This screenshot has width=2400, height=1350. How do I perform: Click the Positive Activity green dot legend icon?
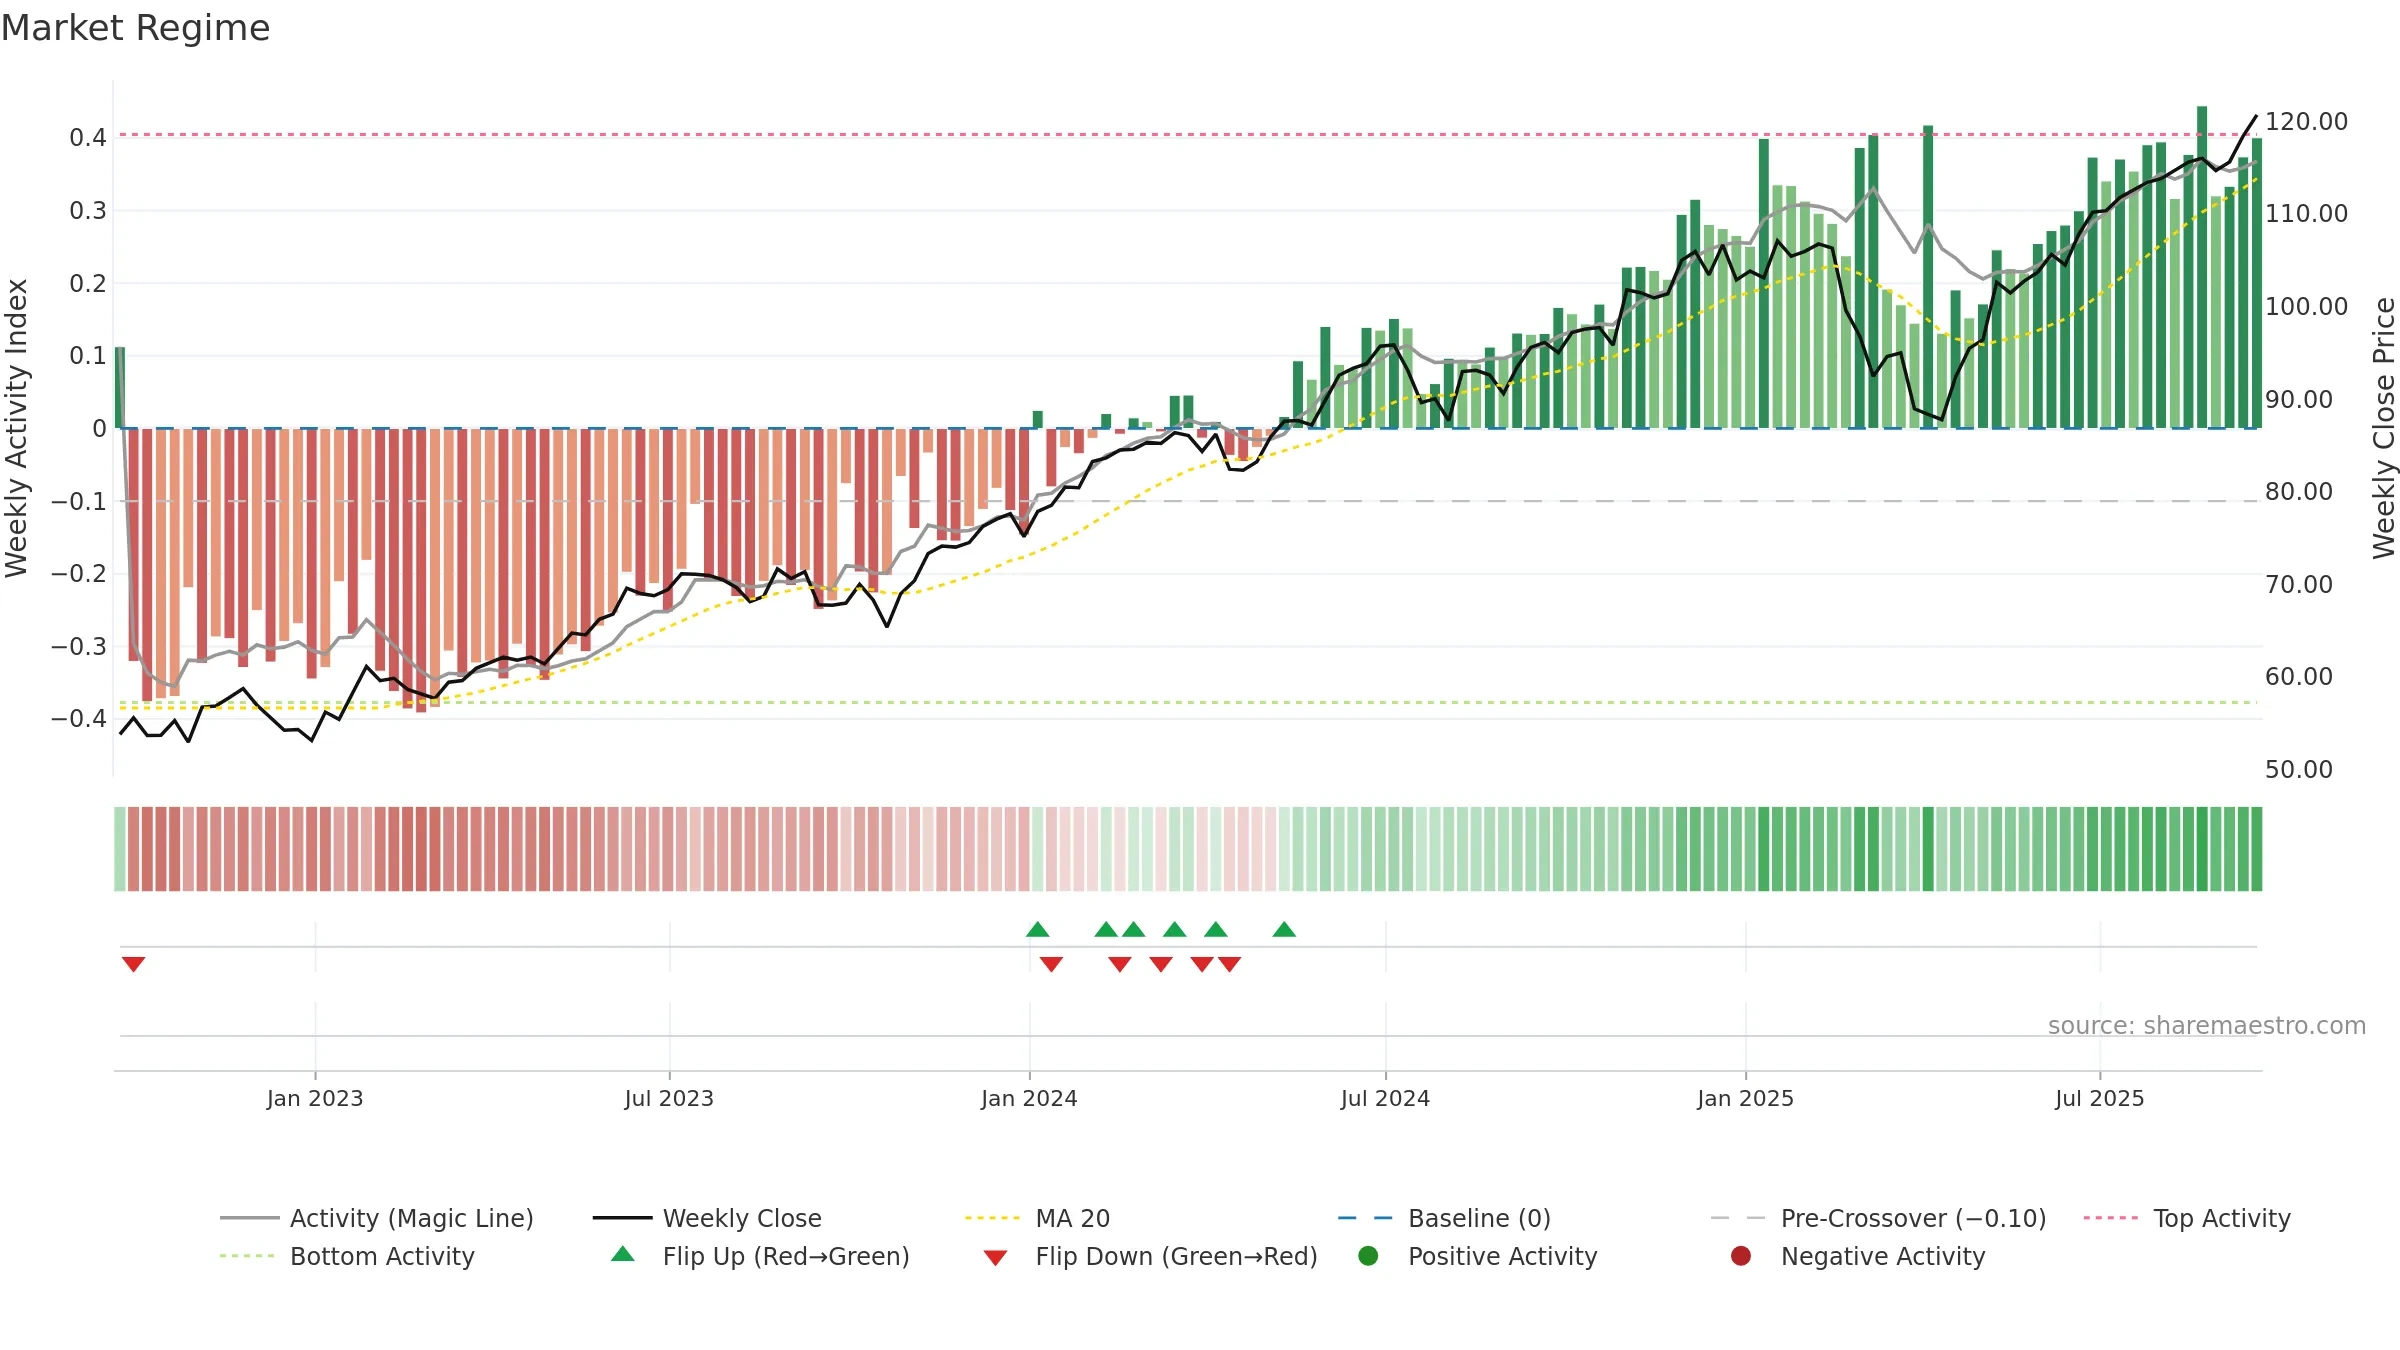click(x=1368, y=1255)
